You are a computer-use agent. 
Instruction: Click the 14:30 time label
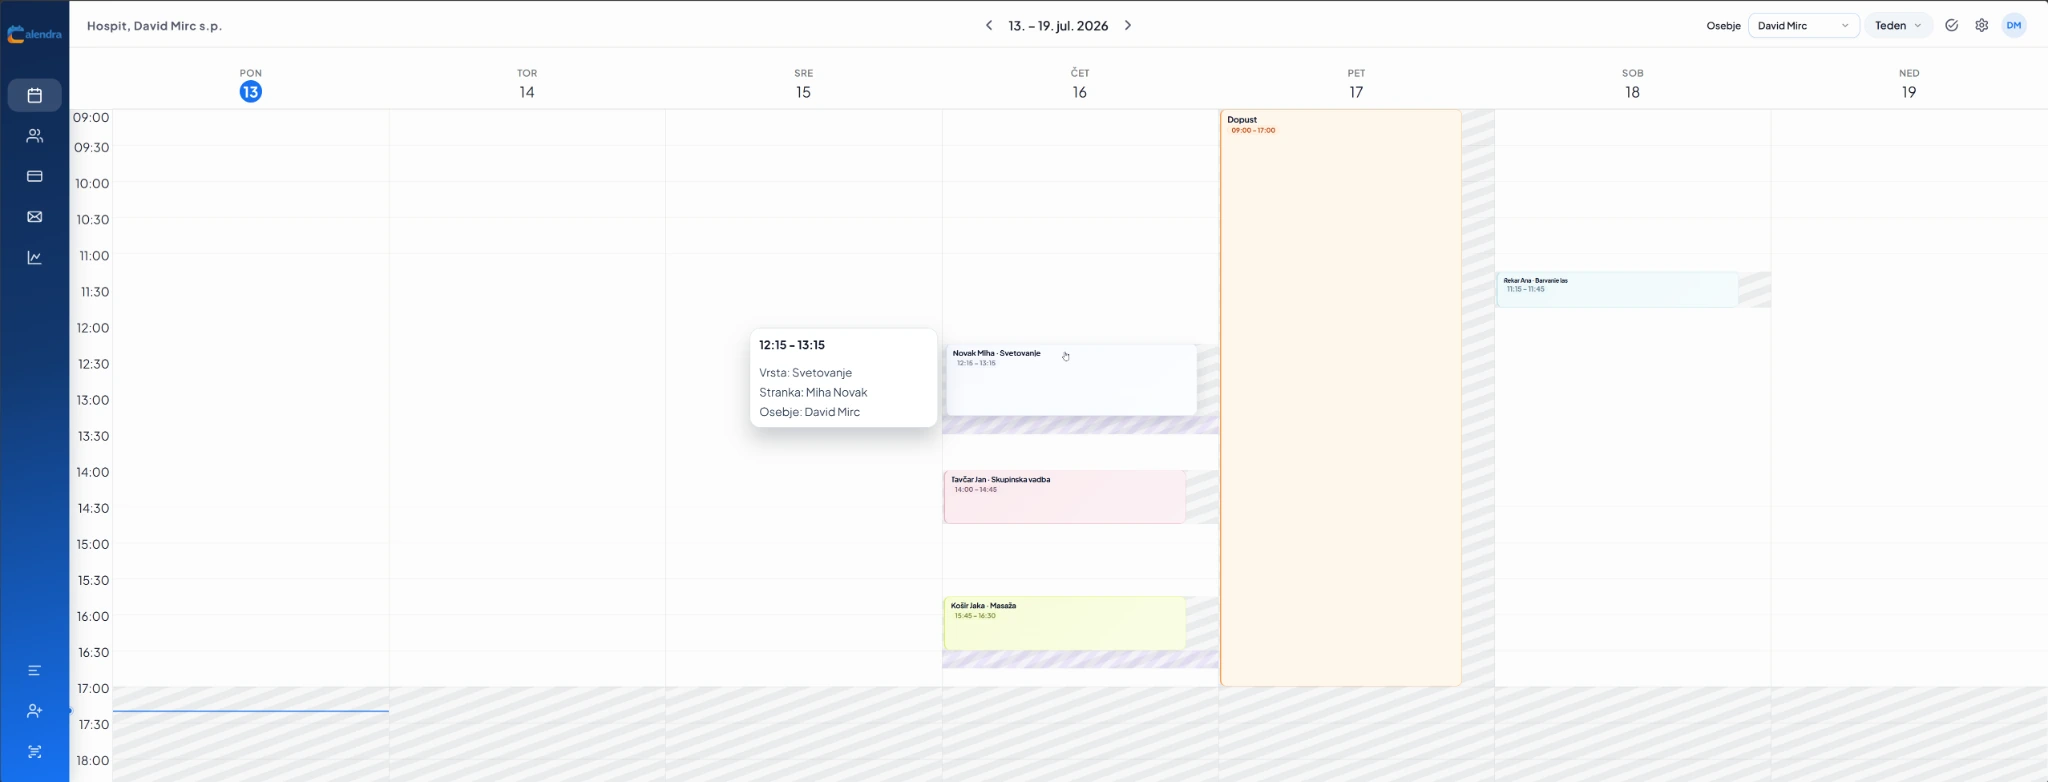pyautogui.click(x=92, y=508)
